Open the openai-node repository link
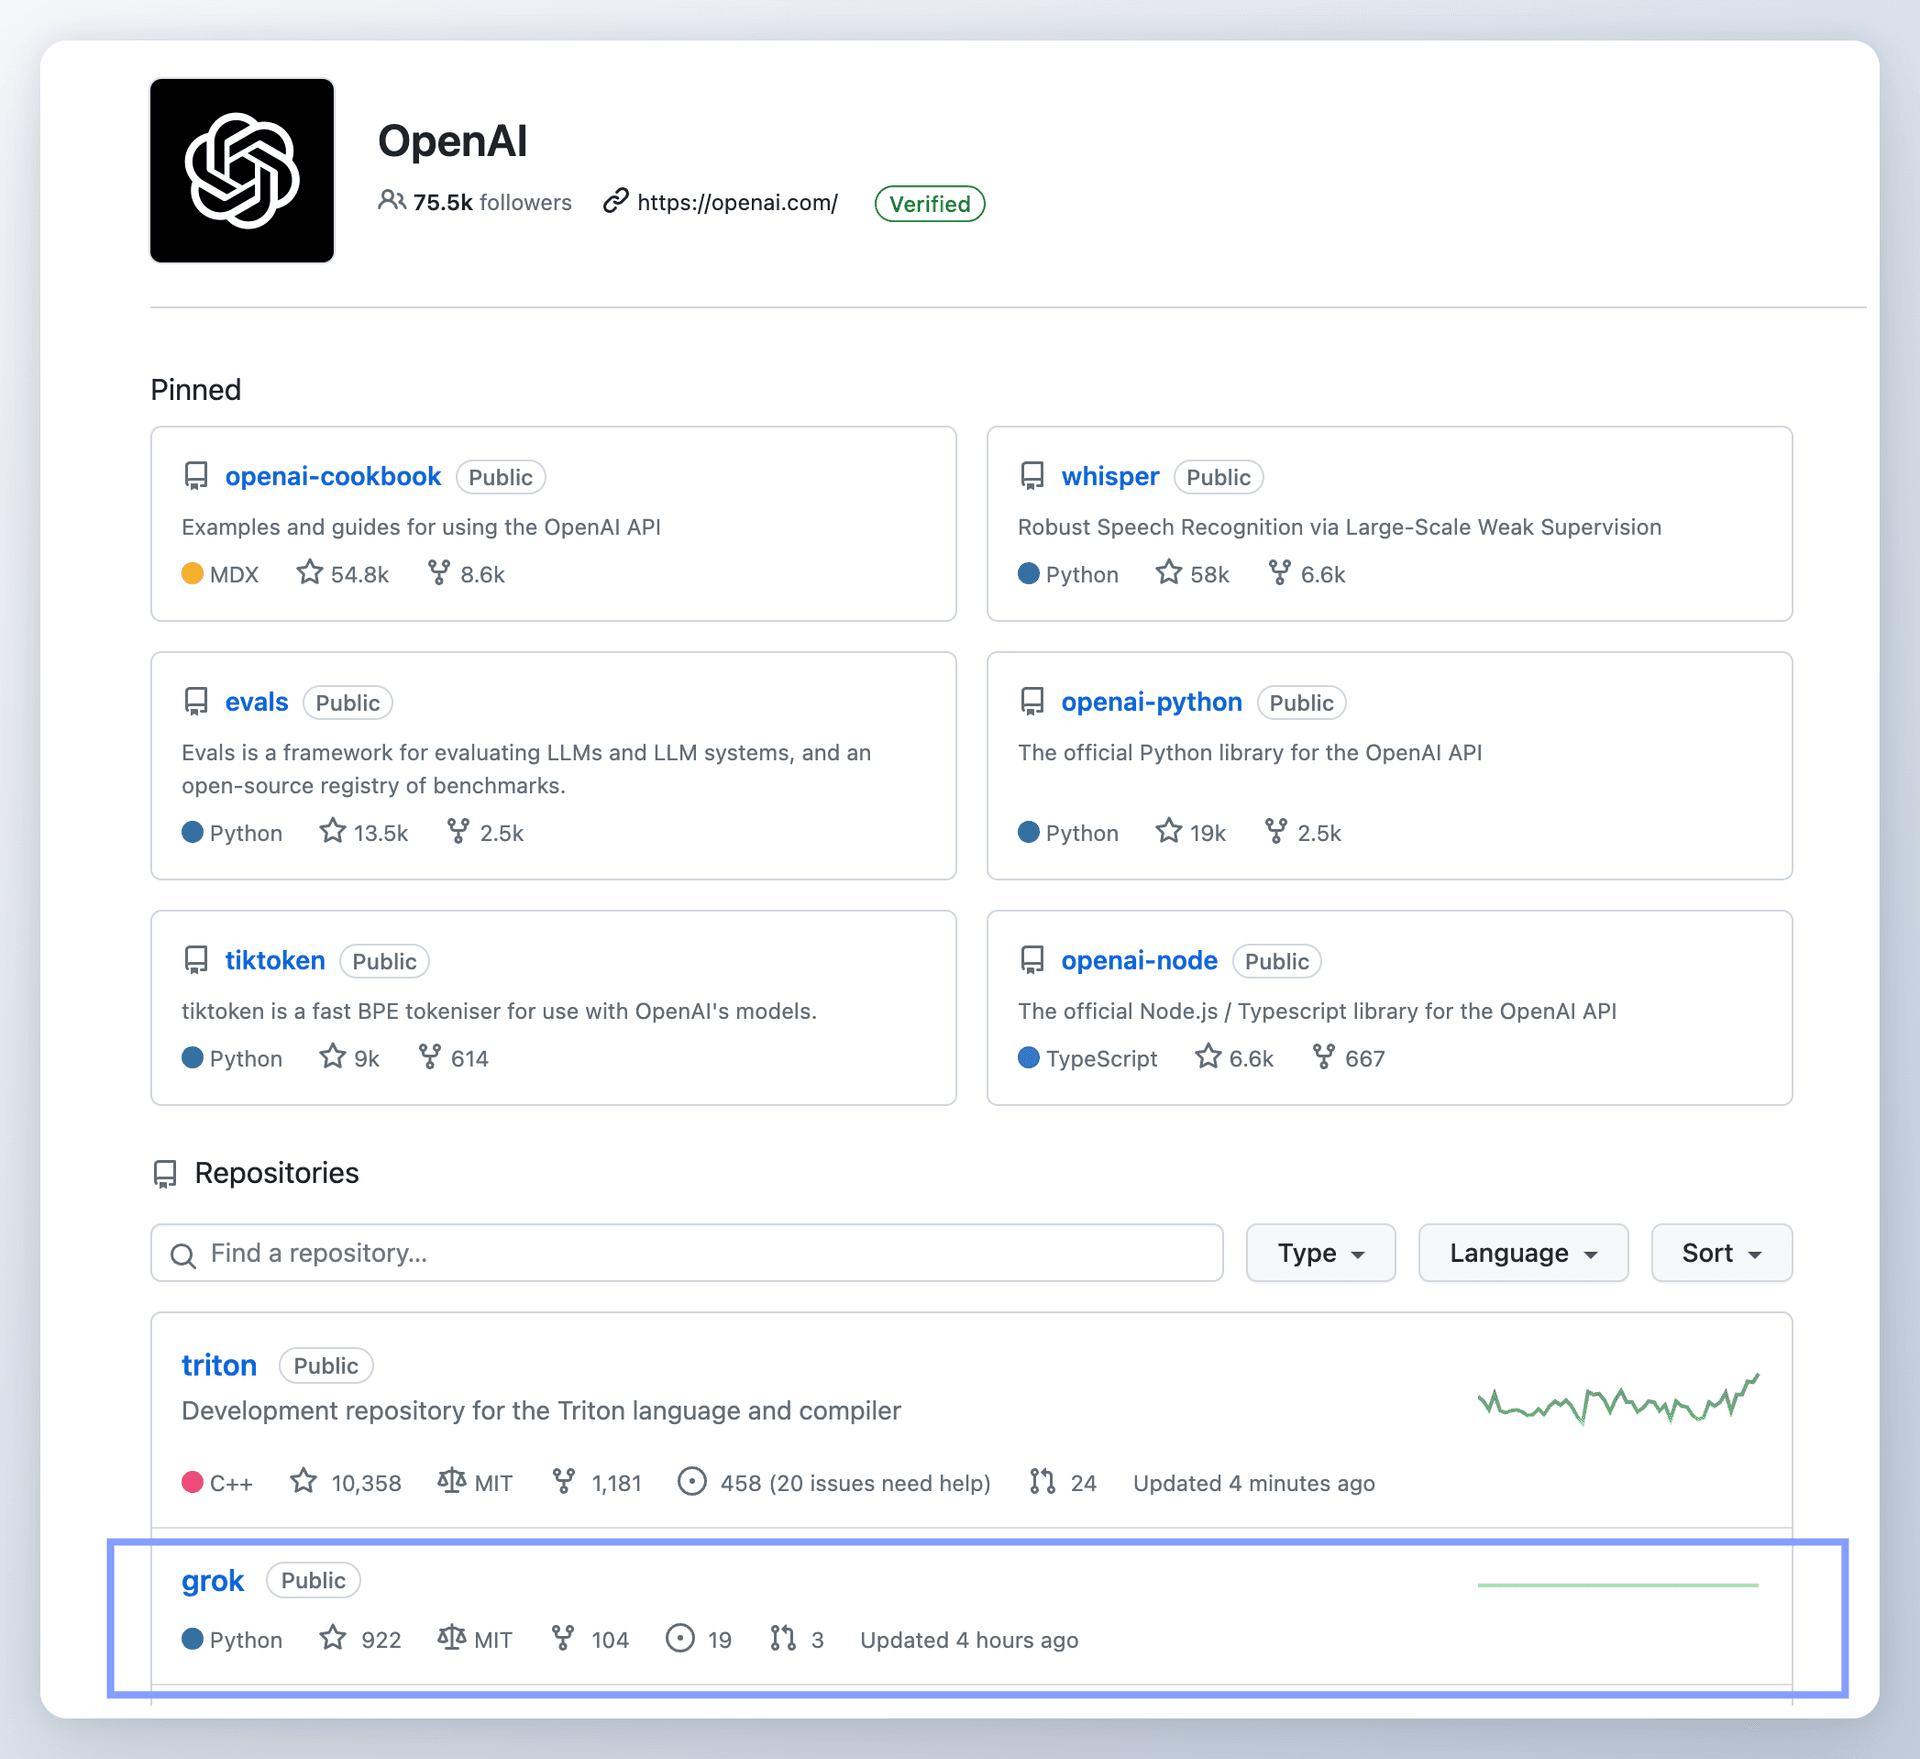 click(x=1138, y=960)
